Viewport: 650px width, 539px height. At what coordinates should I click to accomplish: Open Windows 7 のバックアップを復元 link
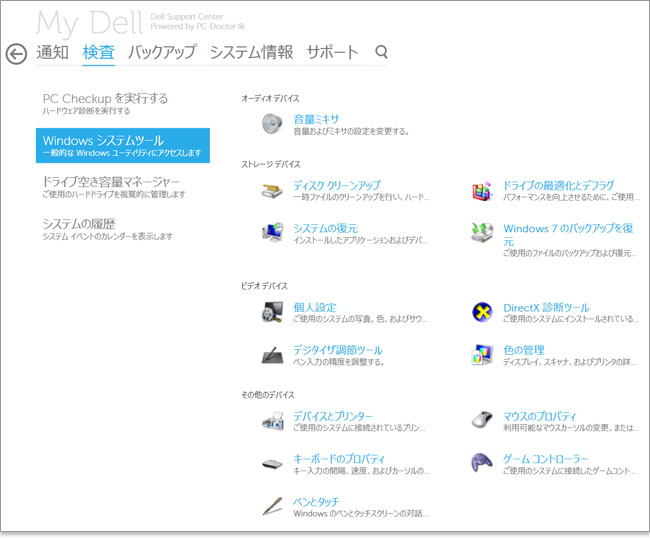tap(568, 235)
